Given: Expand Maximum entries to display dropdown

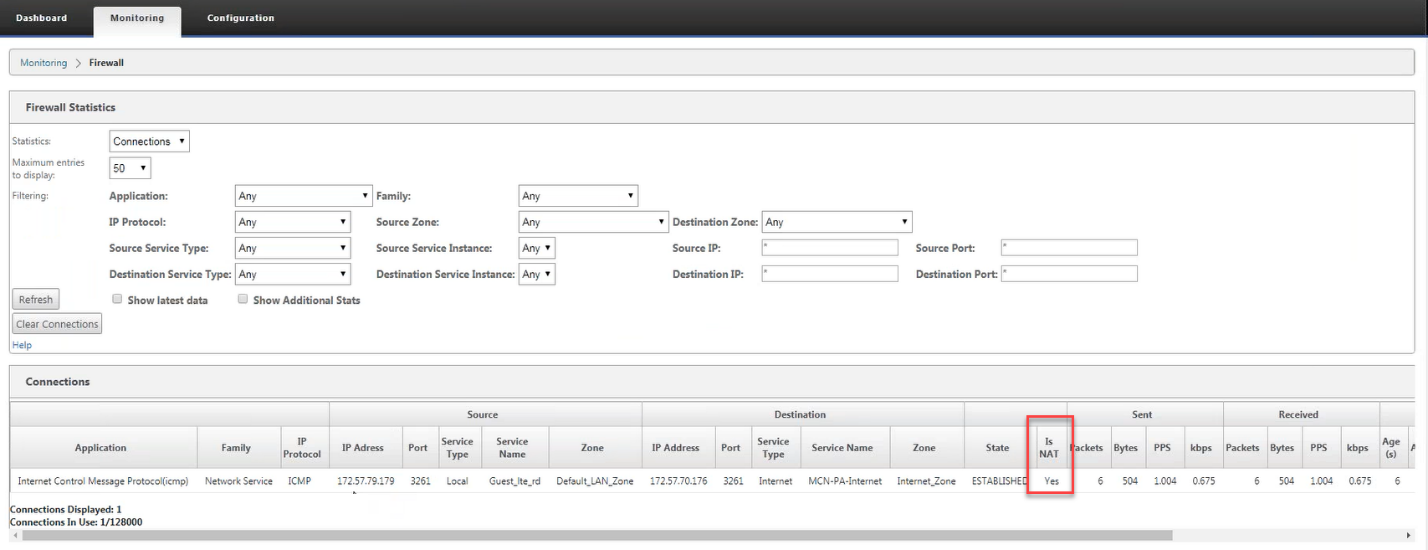Looking at the screenshot, I should click(130, 169).
